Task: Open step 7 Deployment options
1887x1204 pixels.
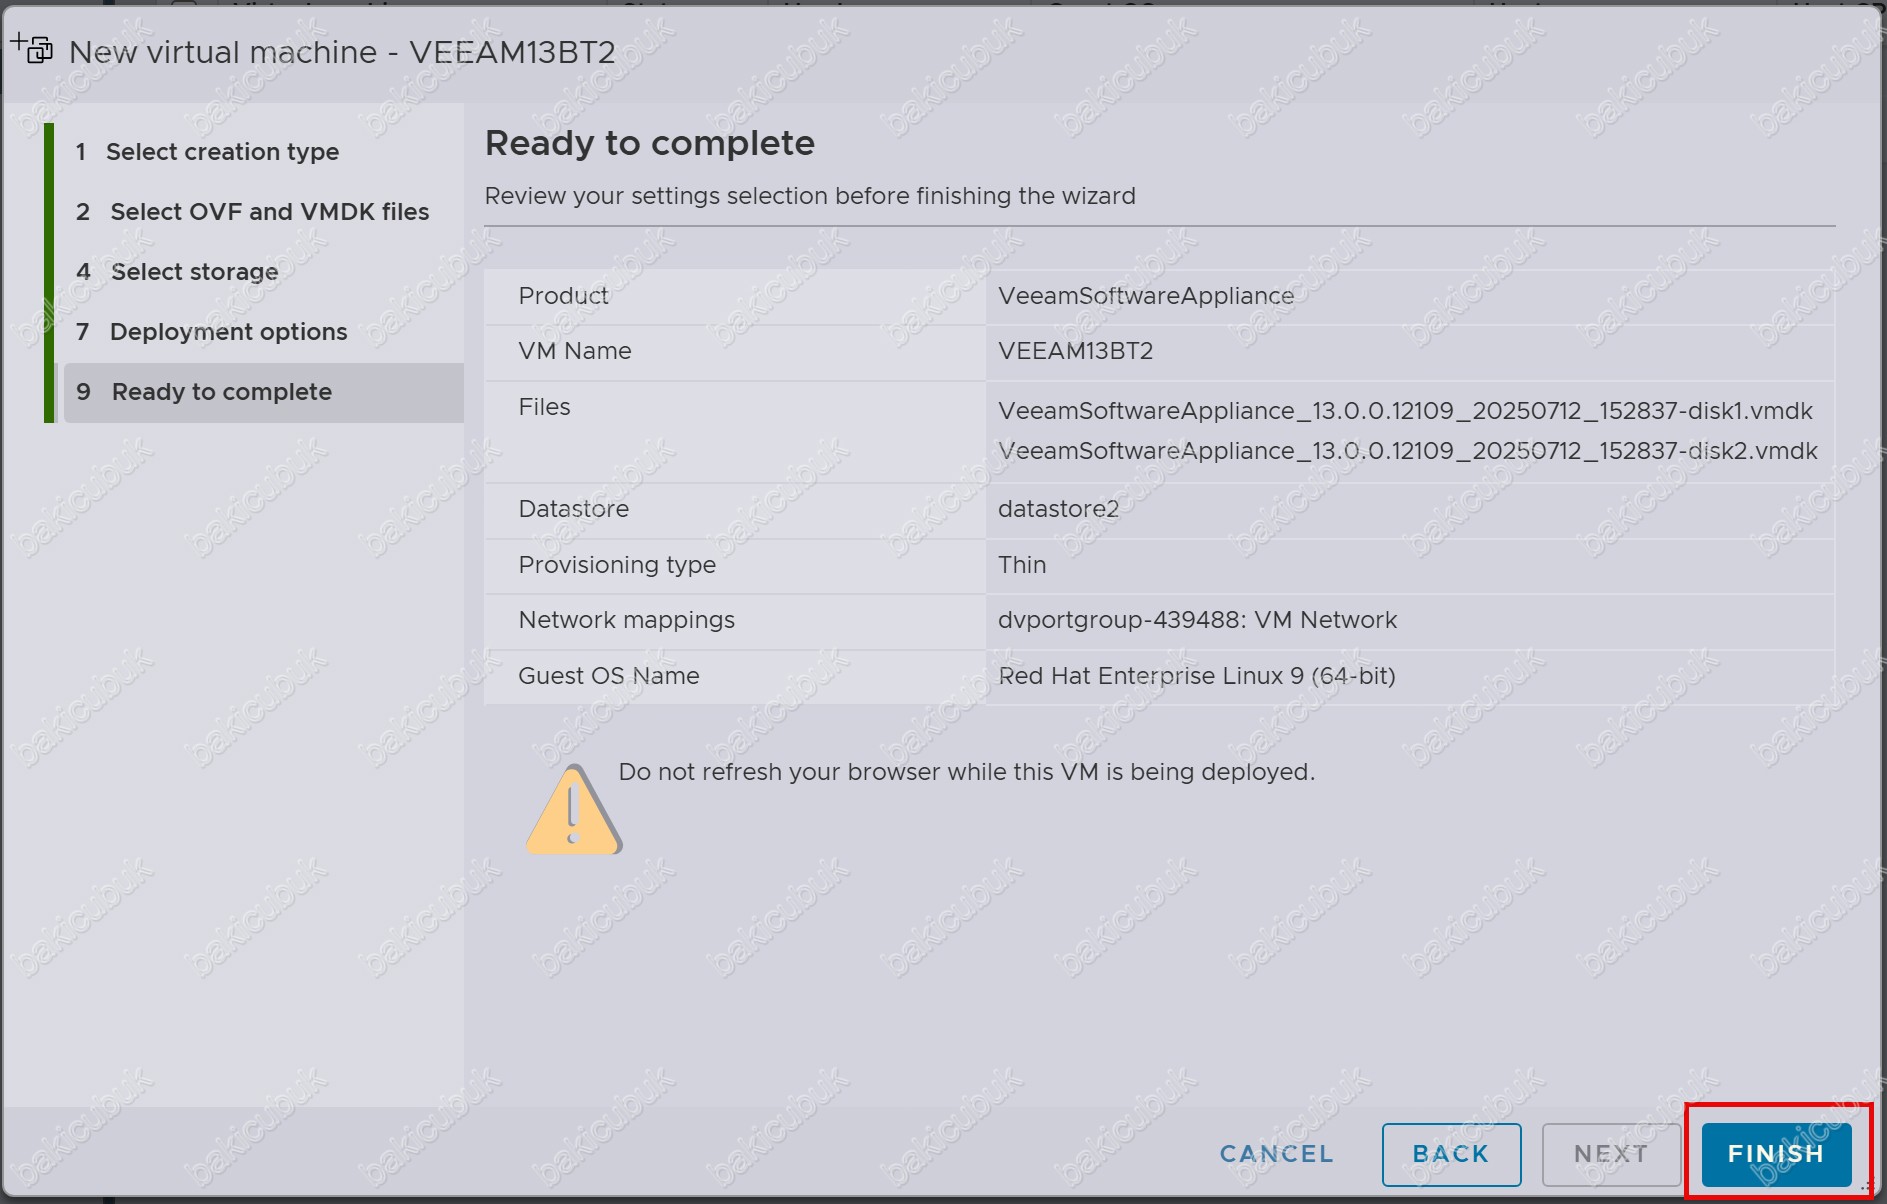Action: 211,332
